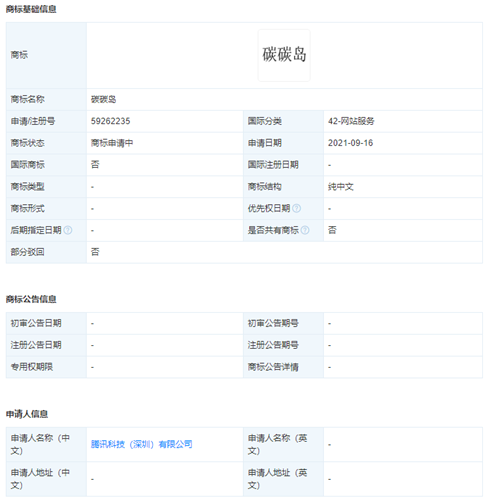Viewport: 487px width, 500px height.
Task: Click the 商标基础信息 section heading
Action: pos(31,9)
